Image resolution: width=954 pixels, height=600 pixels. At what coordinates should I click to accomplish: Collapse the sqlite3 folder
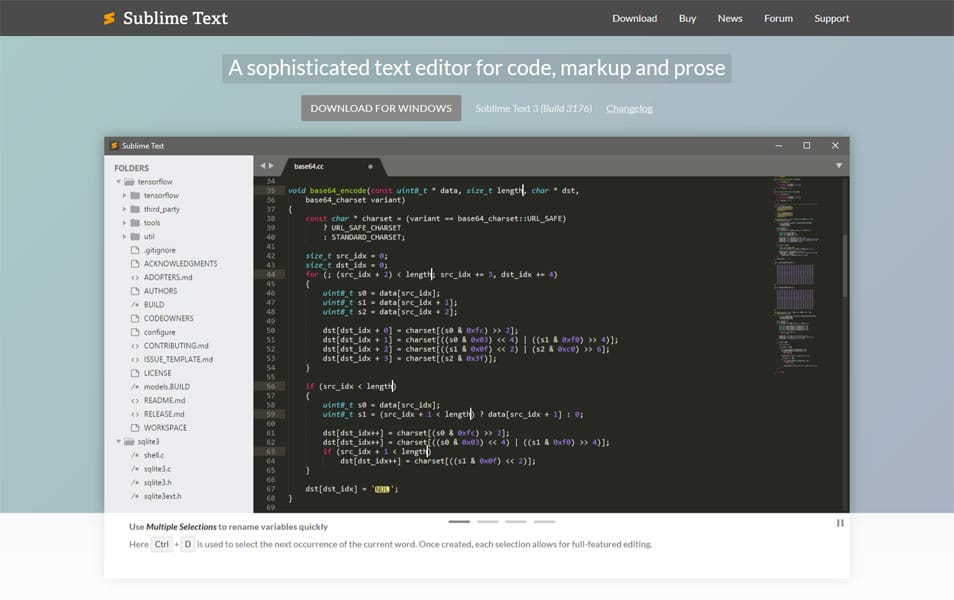(x=117, y=440)
